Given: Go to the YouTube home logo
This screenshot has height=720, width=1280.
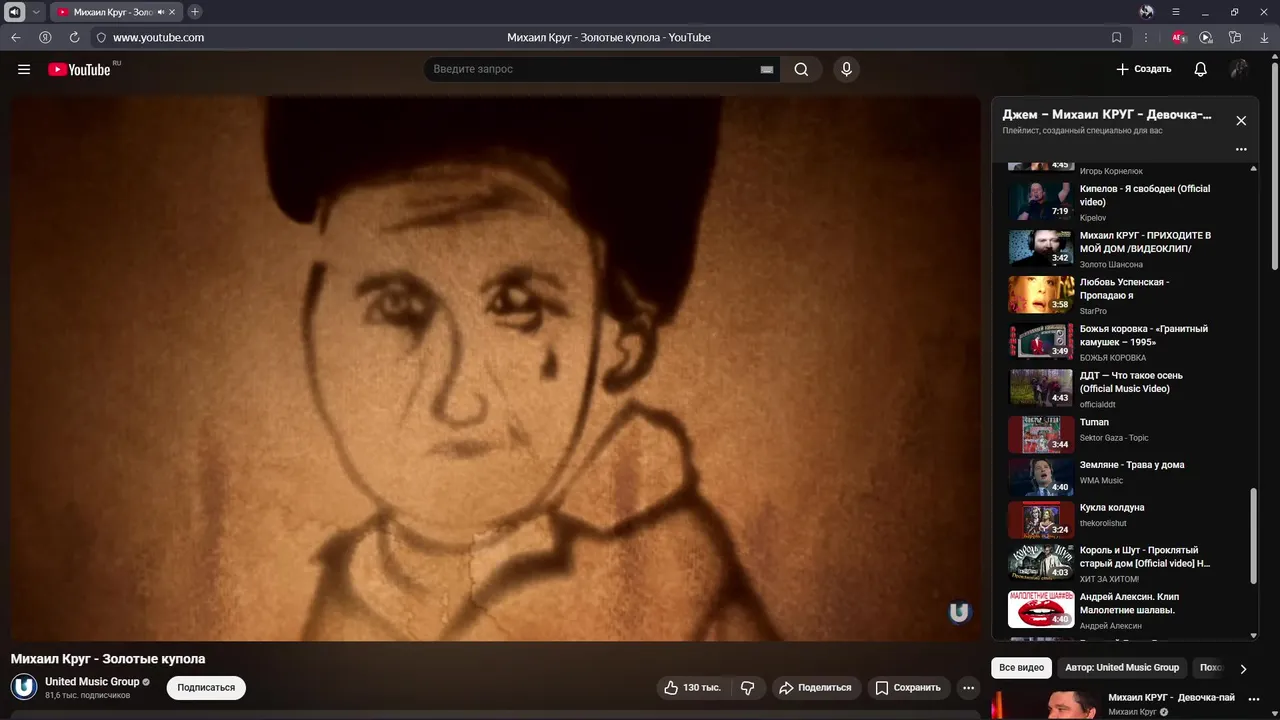Looking at the screenshot, I should 79,69.
